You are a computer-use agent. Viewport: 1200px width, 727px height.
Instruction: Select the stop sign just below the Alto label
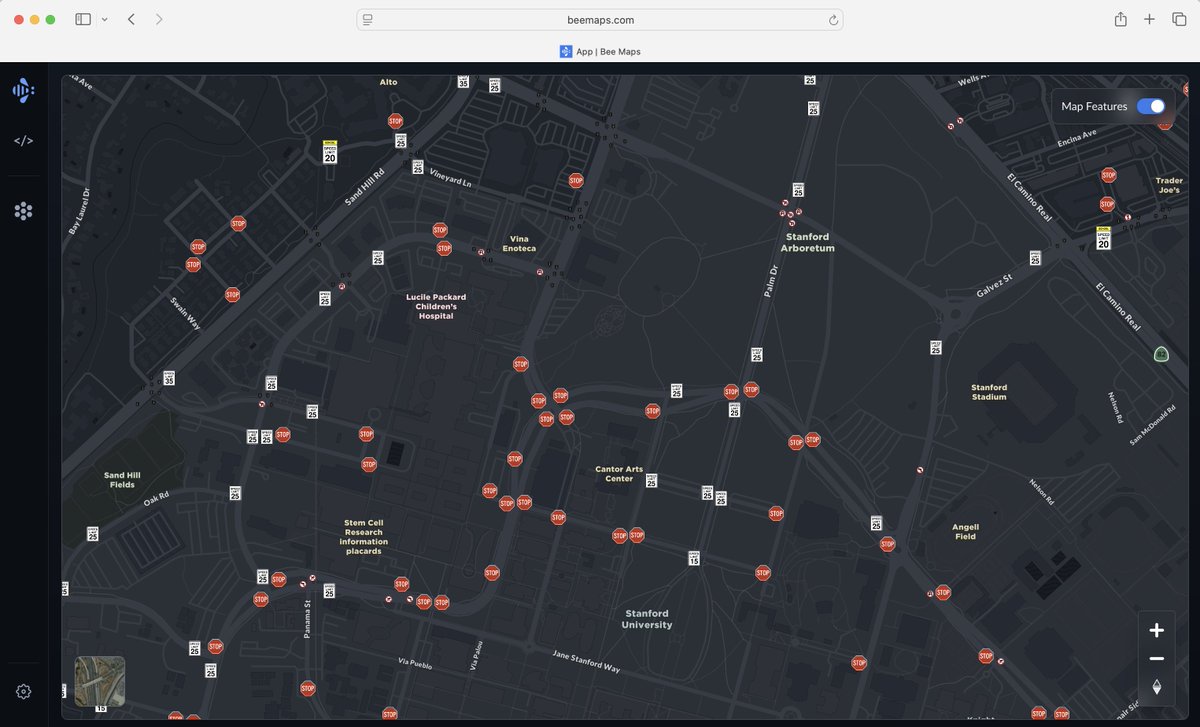click(x=395, y=121)
